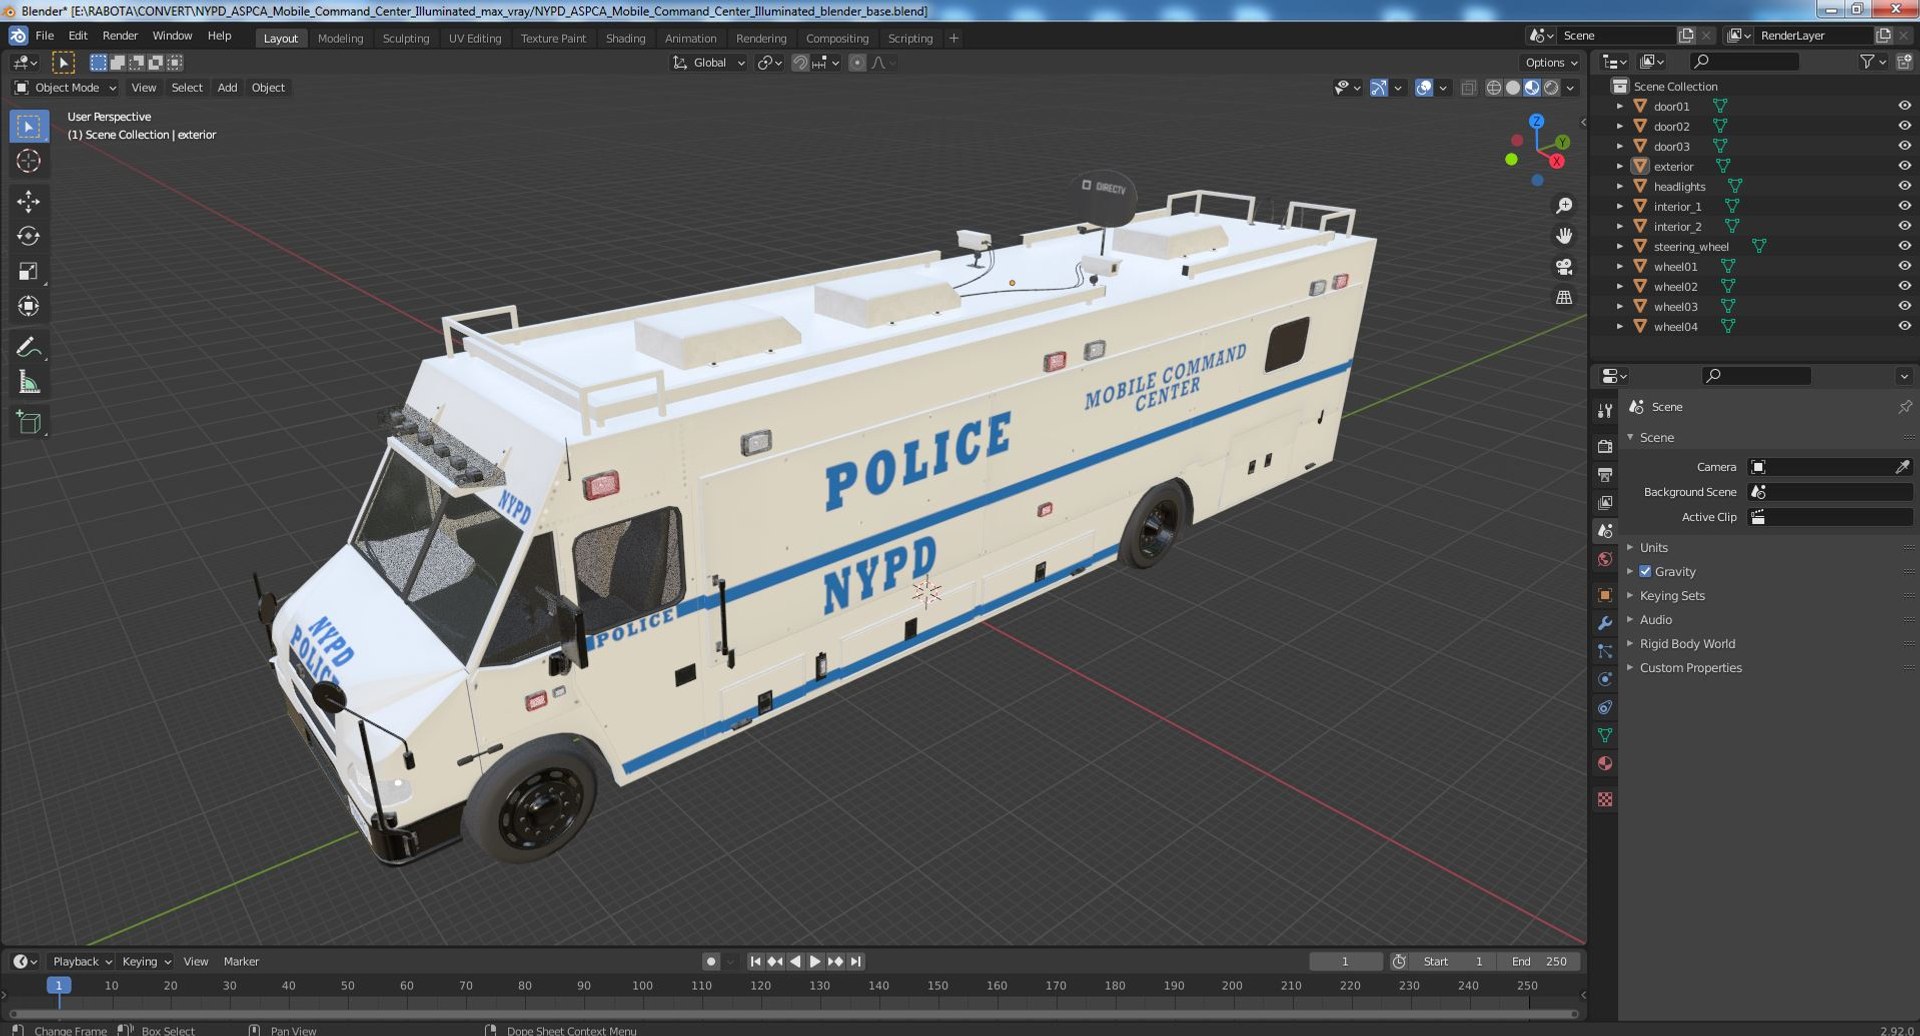Activate the Move tool

click(x=28, y=201)
